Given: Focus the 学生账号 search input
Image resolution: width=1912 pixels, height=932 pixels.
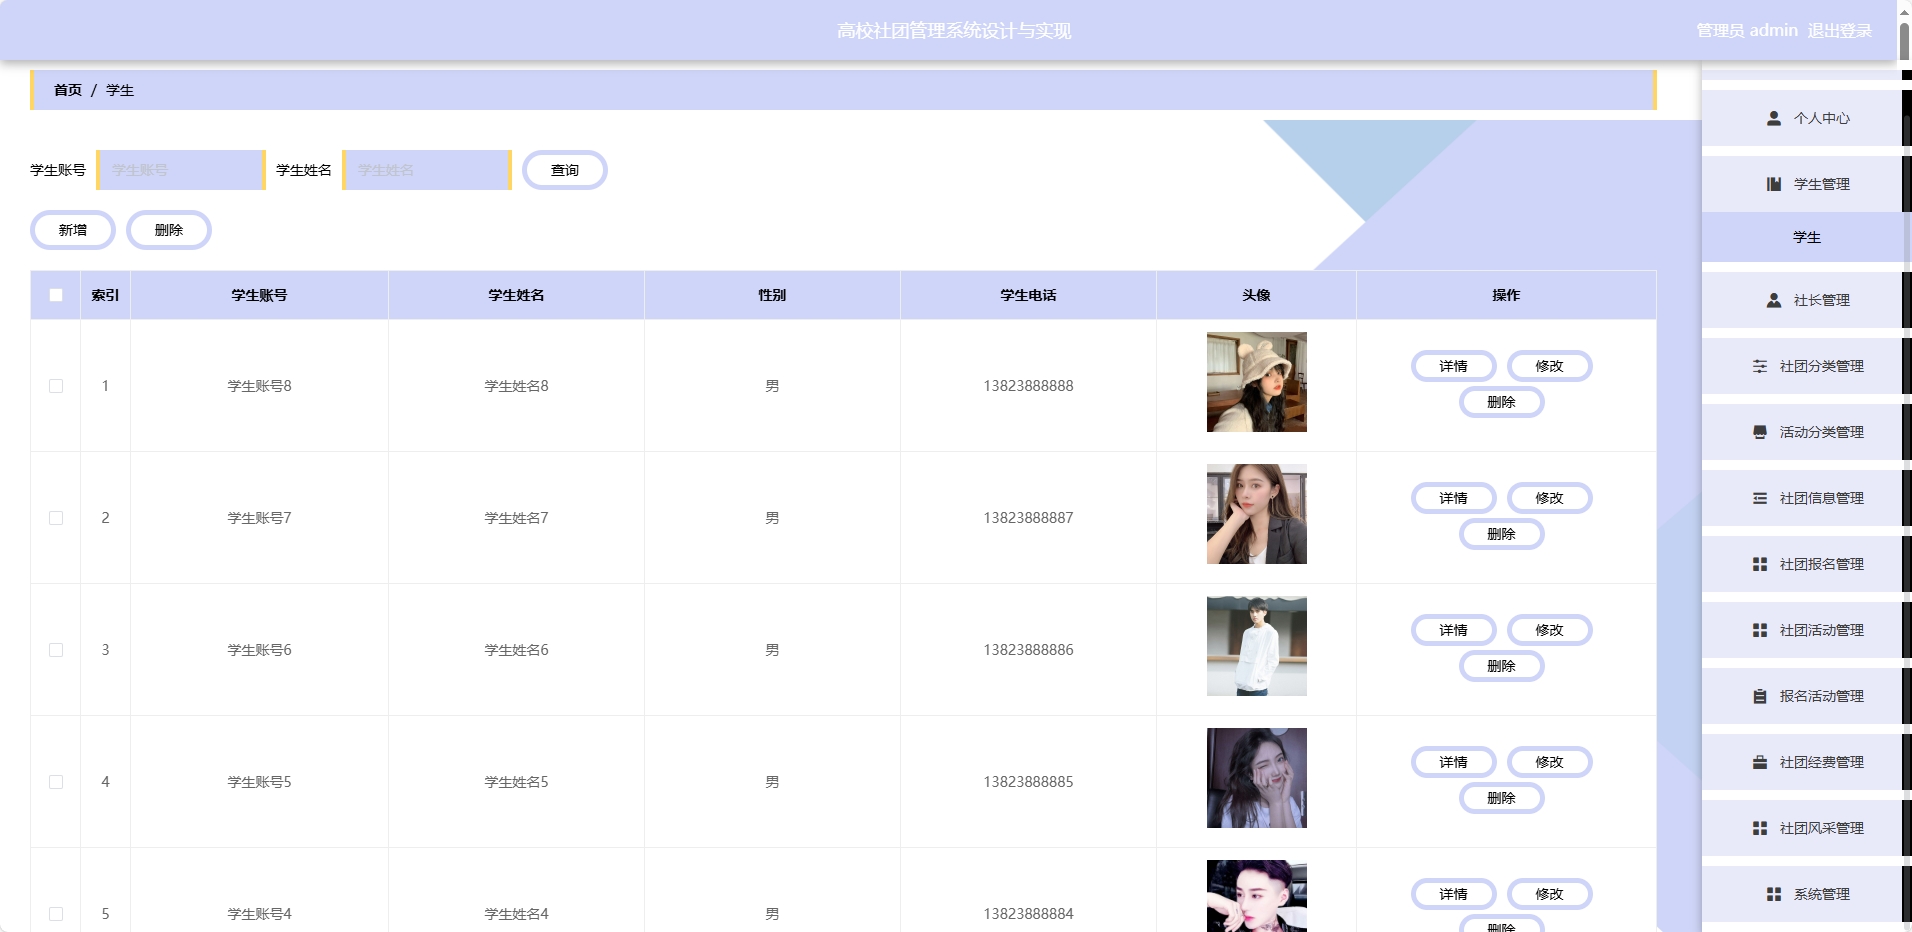Looking at the screenshot, I should click(x=181, y=170).
